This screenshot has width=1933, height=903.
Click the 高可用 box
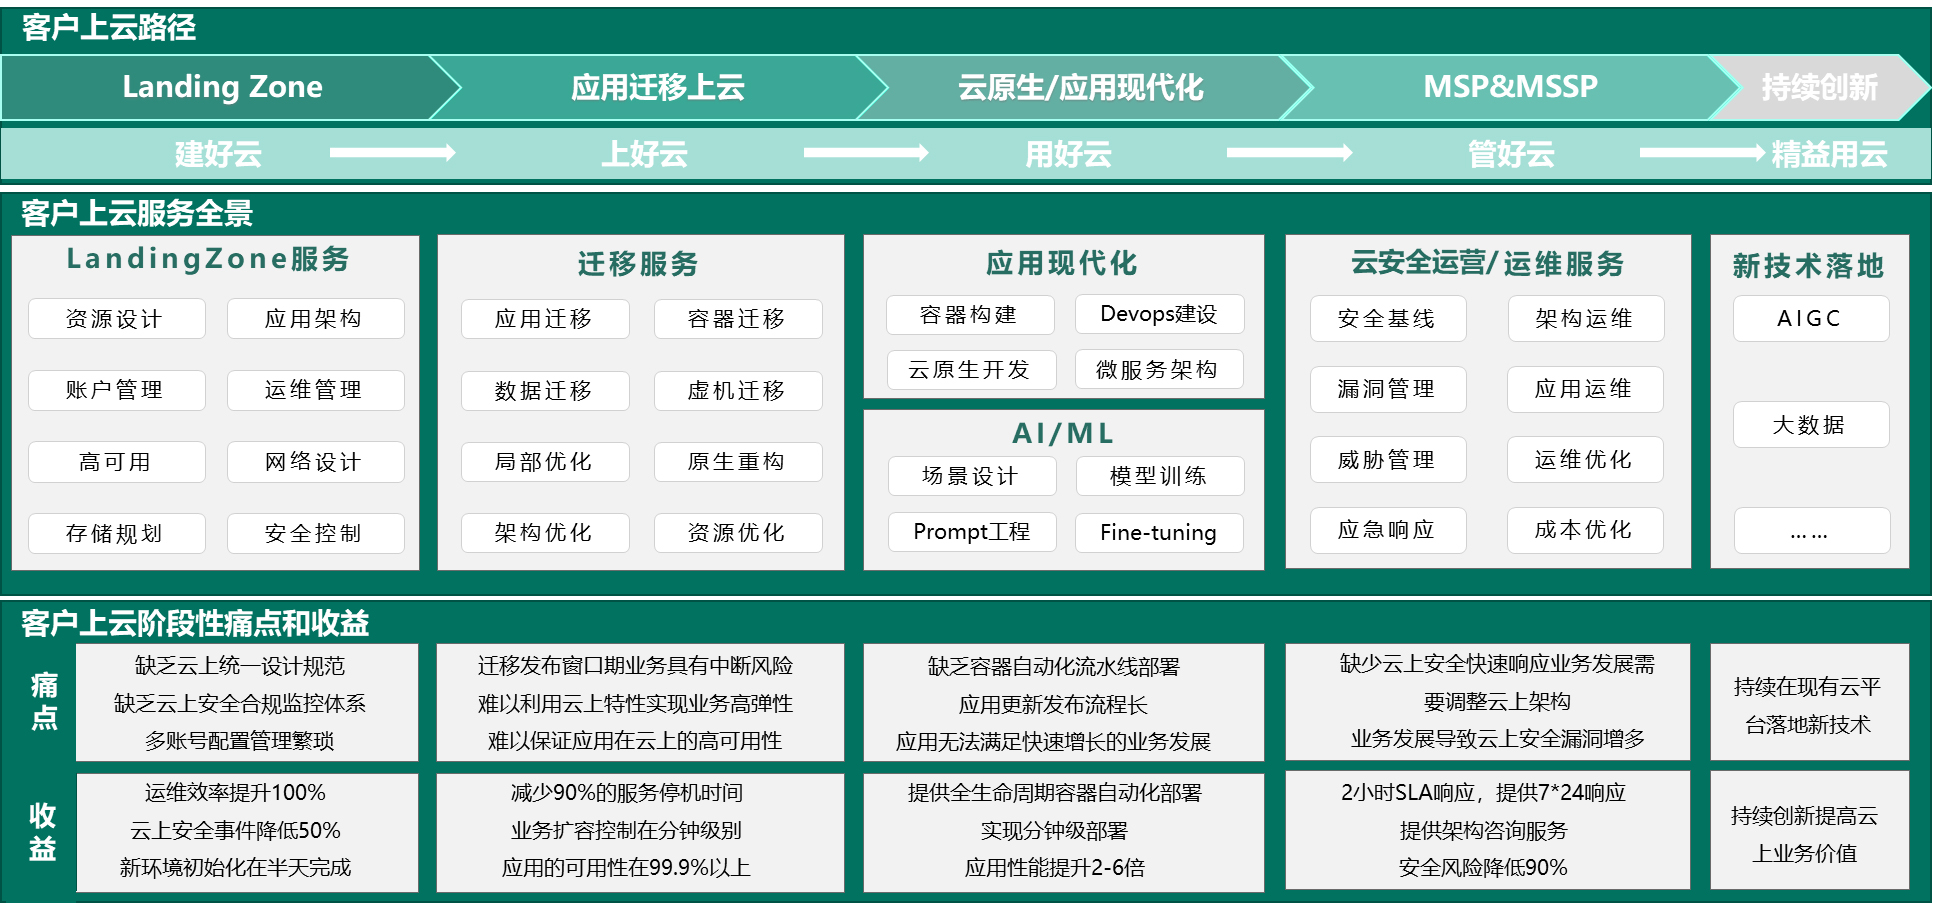point(117,462)
